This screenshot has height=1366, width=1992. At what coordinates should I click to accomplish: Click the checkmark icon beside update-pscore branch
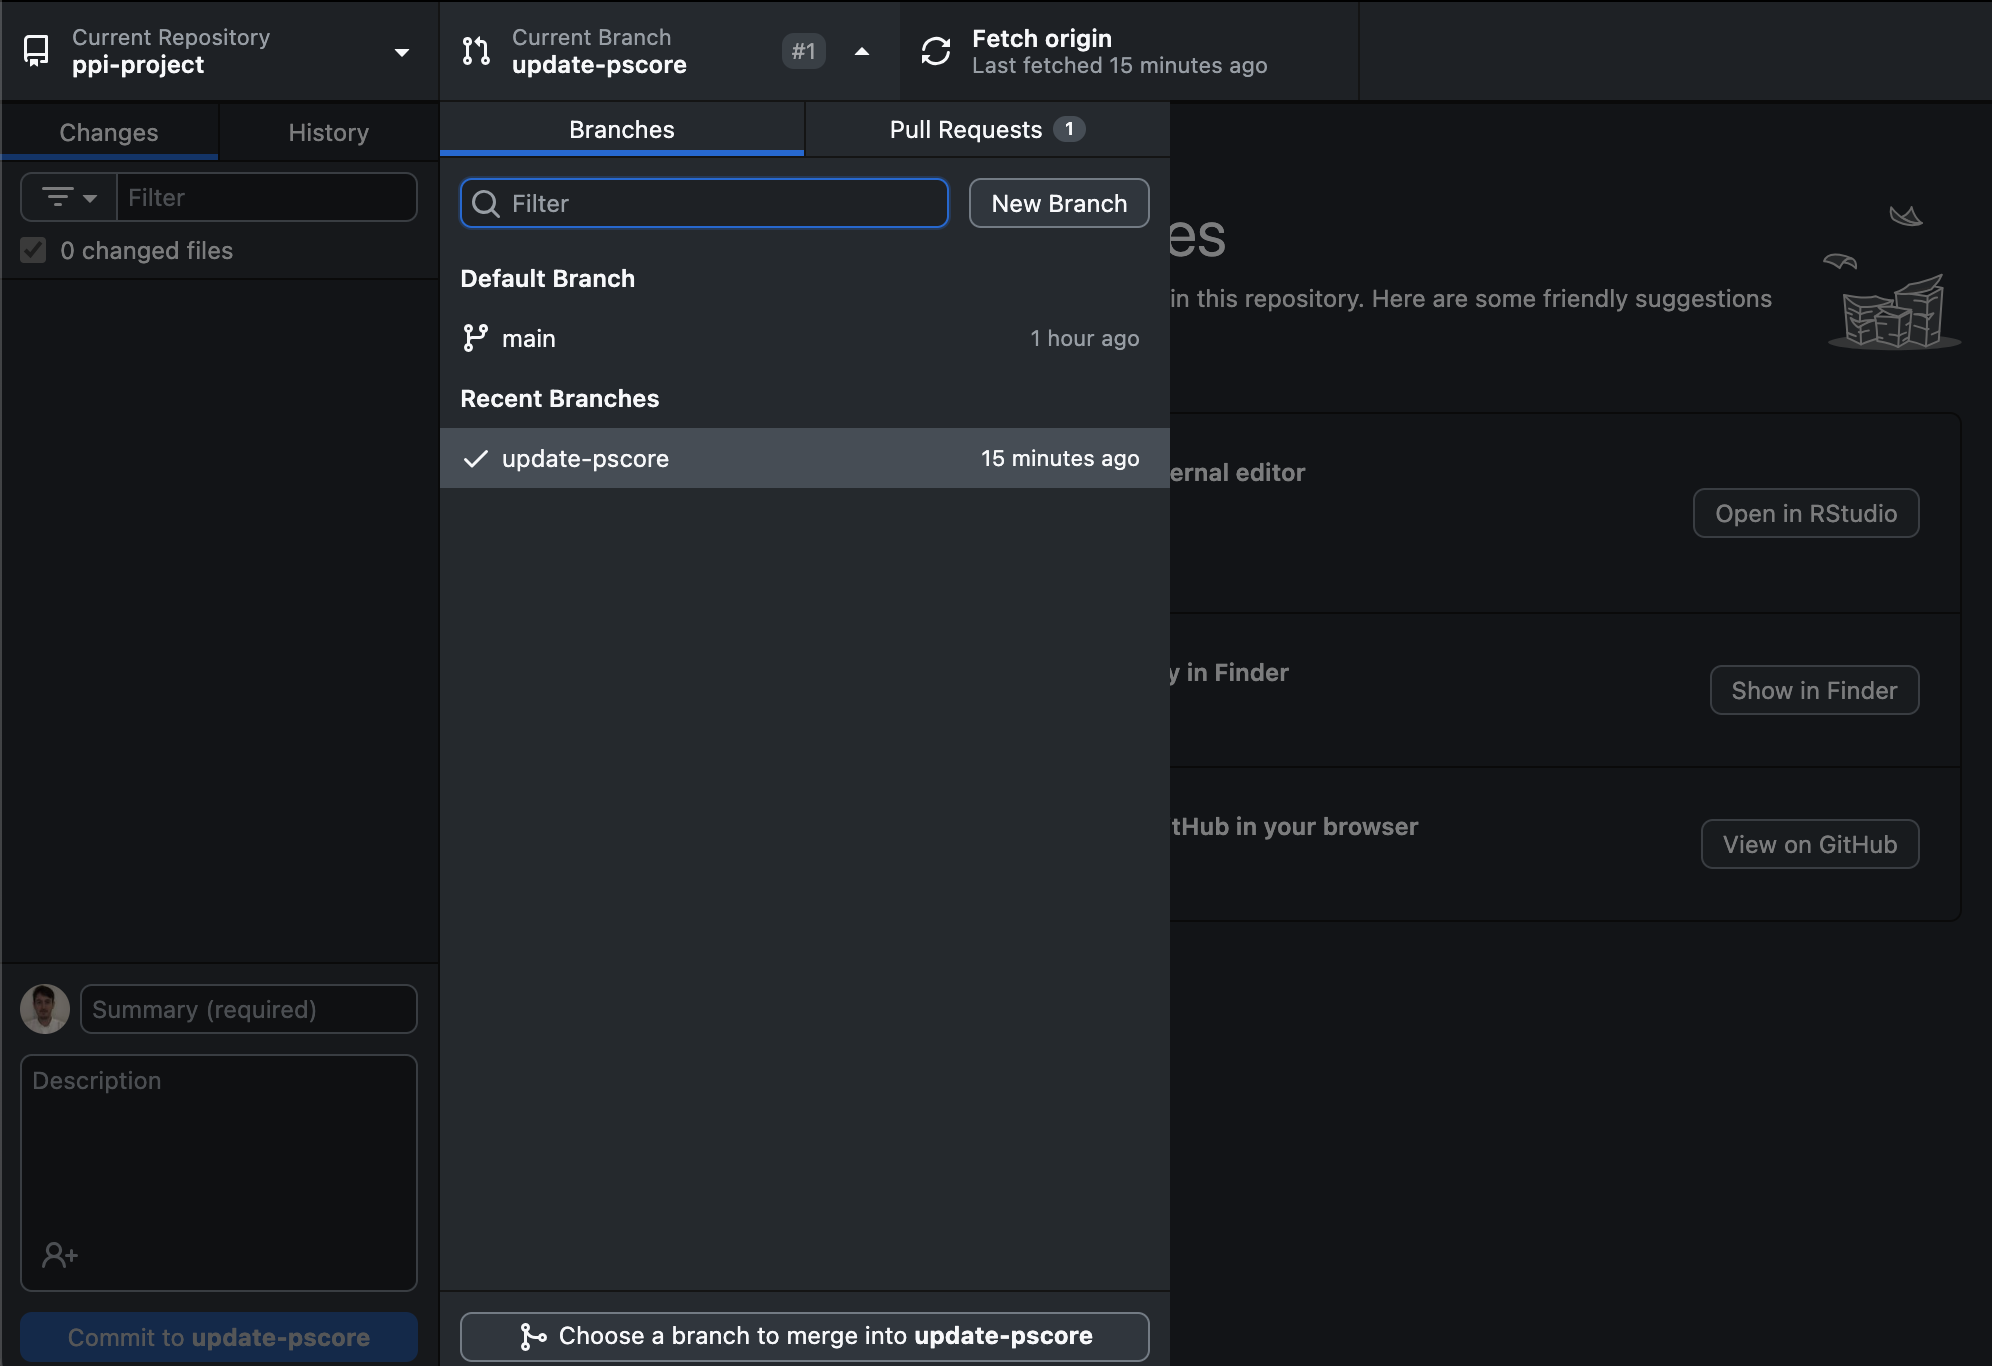(476, 459)
